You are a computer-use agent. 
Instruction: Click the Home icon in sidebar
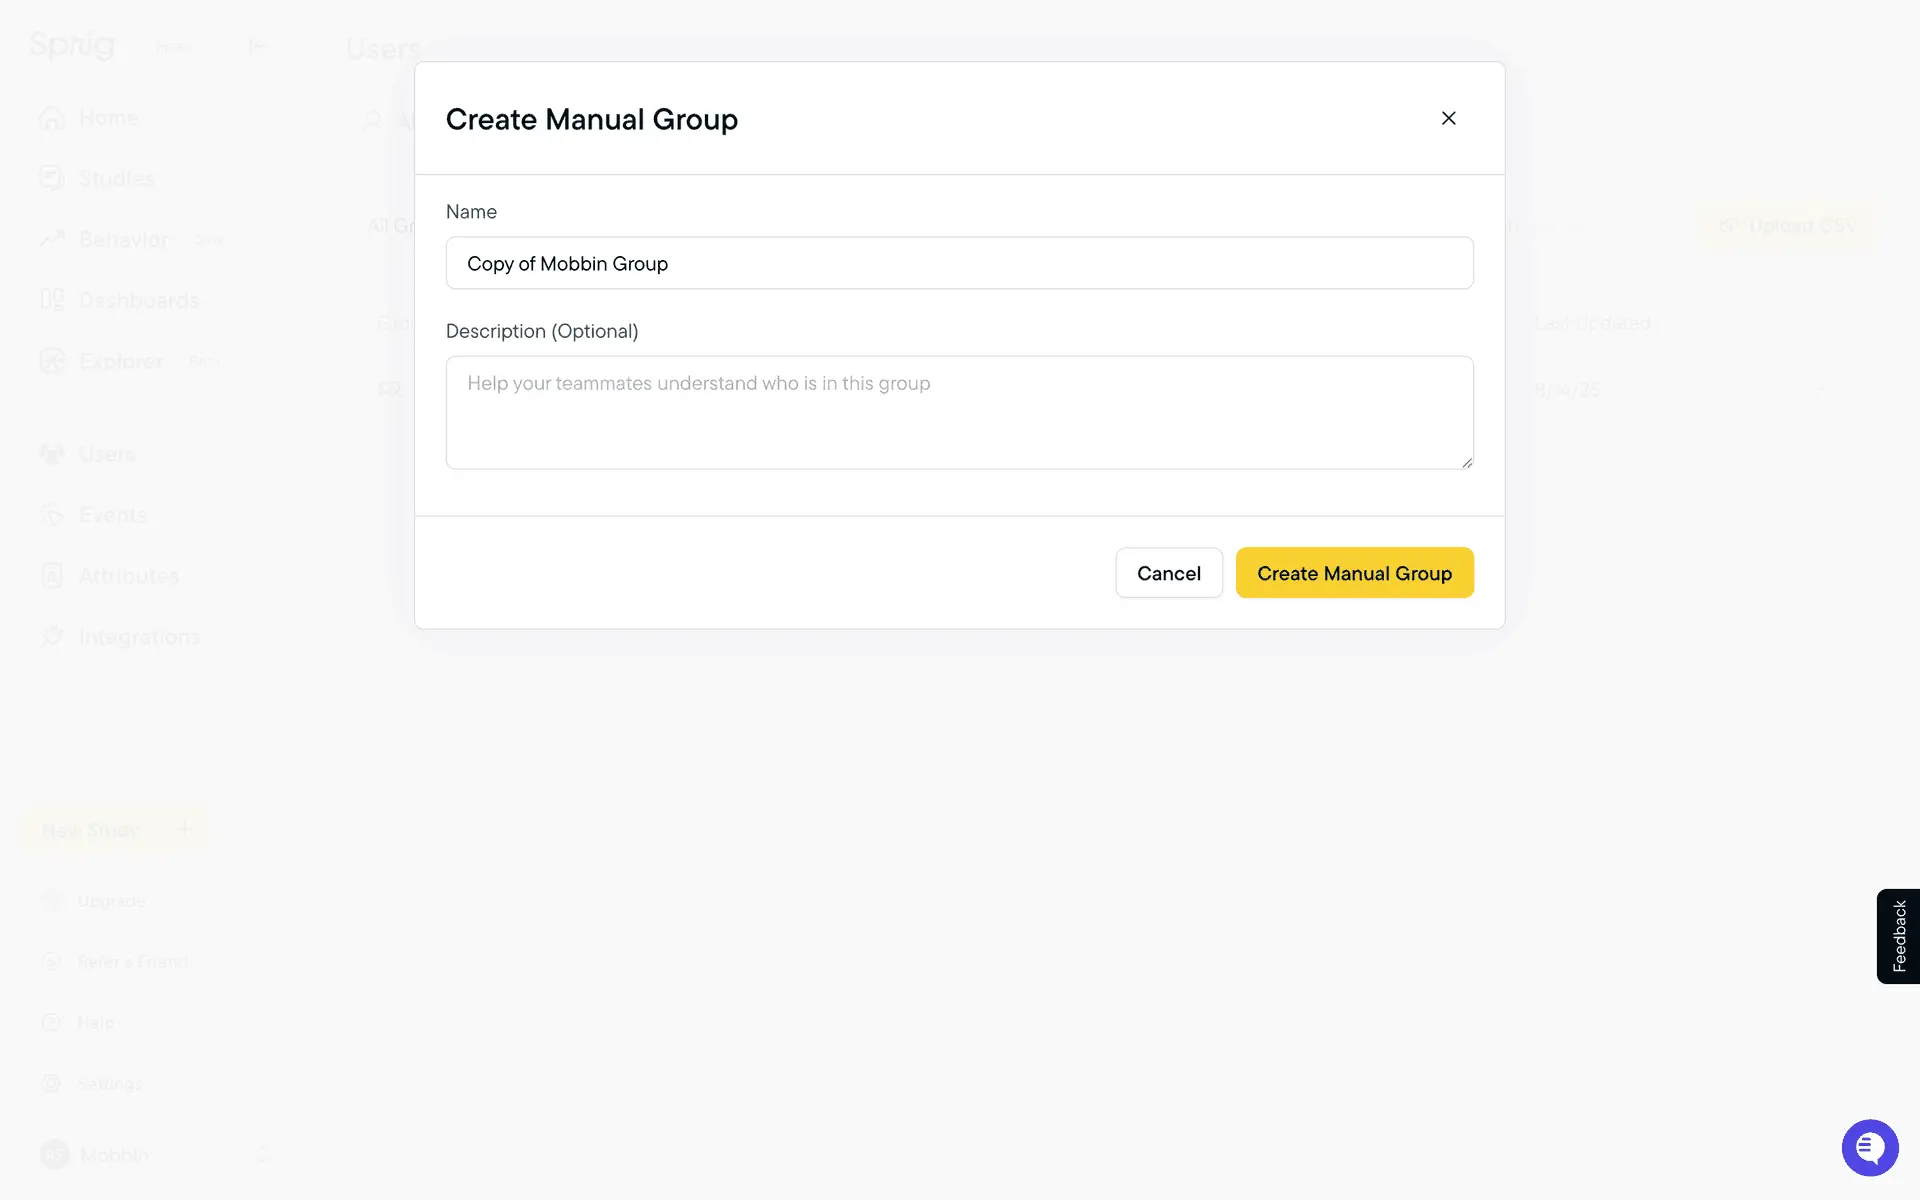coord(52,118)
